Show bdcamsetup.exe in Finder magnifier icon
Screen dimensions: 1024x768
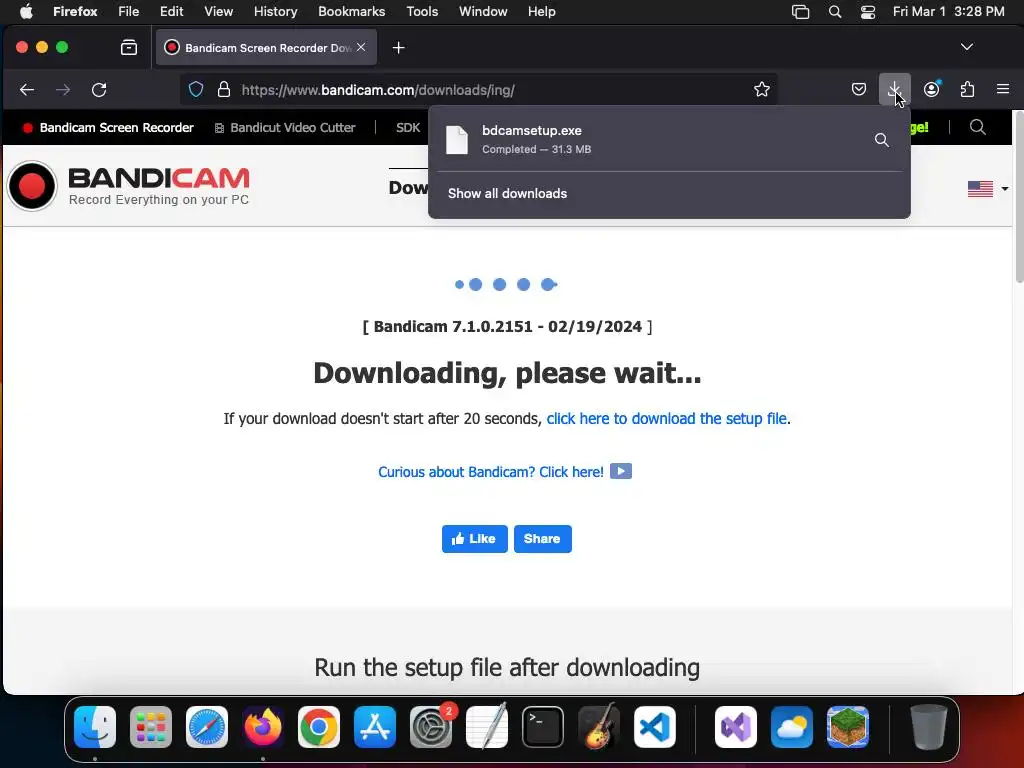point(882,140)
